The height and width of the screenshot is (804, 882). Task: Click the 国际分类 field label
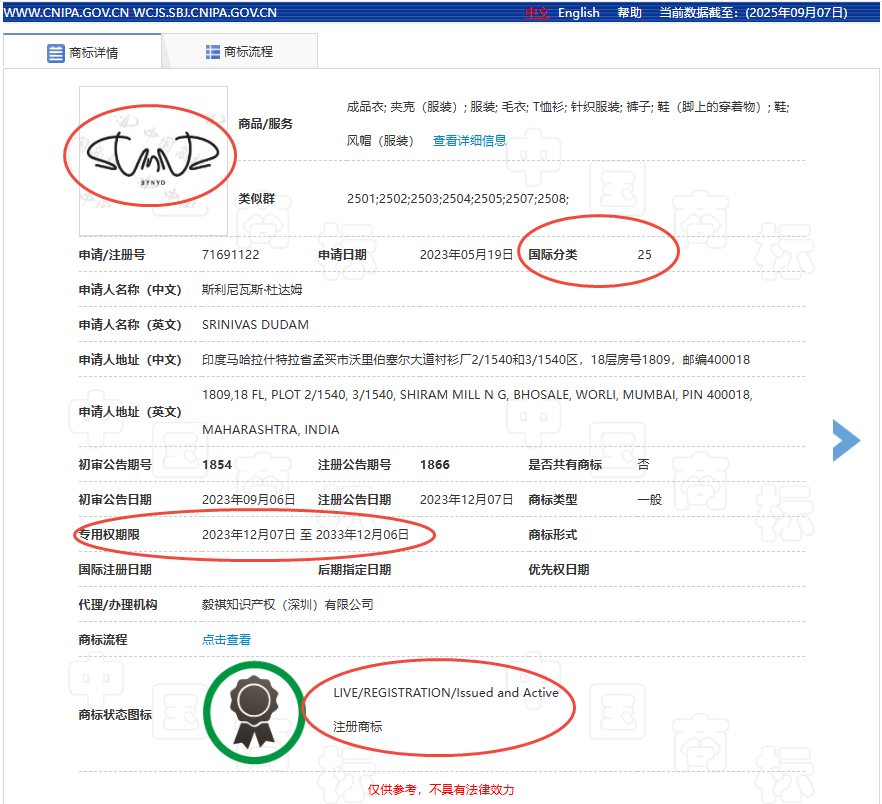[552, 255]
